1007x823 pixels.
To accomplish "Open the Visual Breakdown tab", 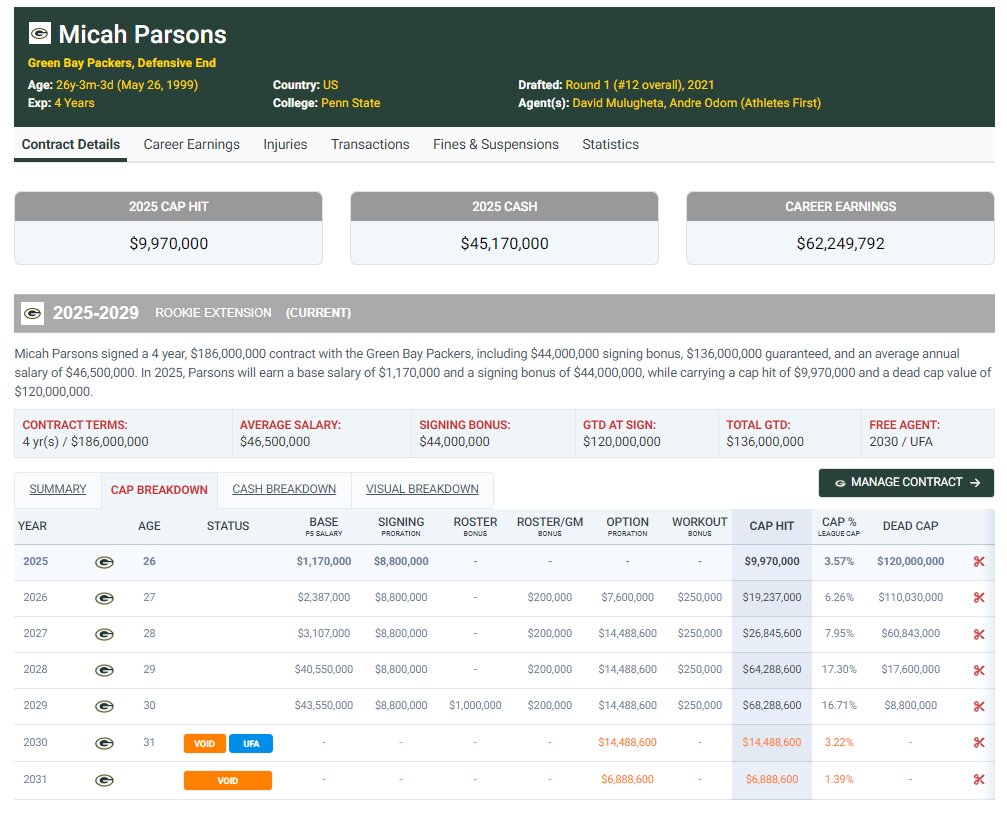I will tap(422, 489).
